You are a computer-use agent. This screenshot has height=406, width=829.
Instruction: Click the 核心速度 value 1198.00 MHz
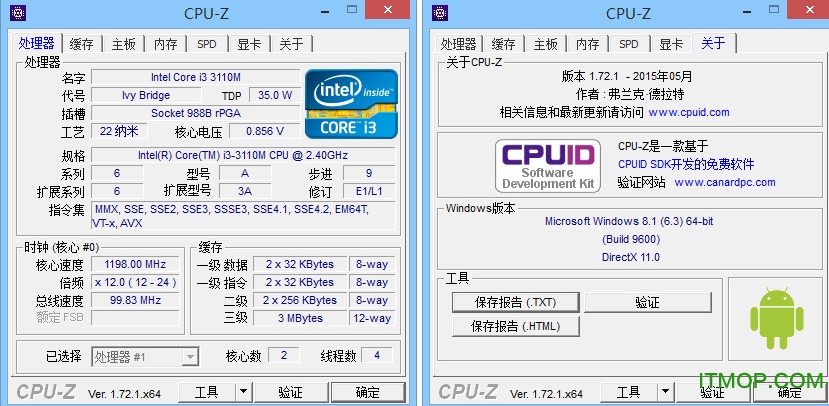coord(135,264)
